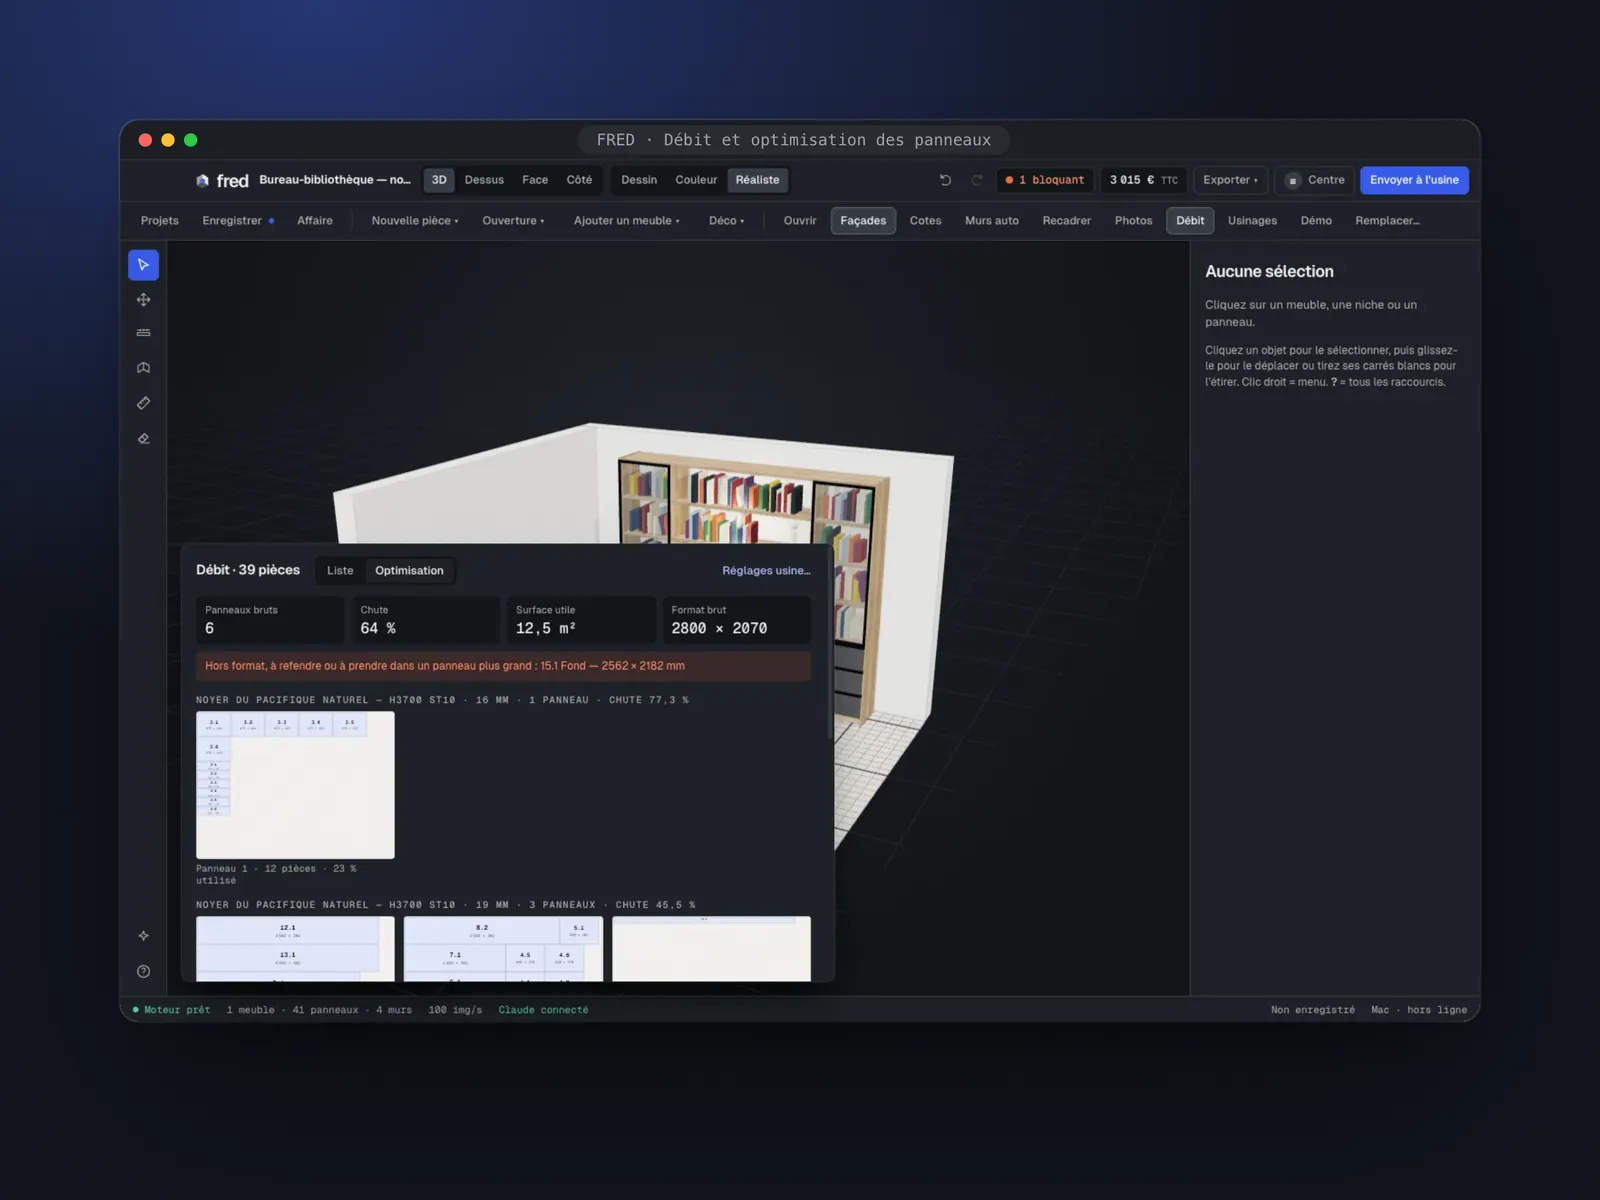Open the Usinages toolbar item
Screen dimensions: 1600x1200
click(1252, 221)
